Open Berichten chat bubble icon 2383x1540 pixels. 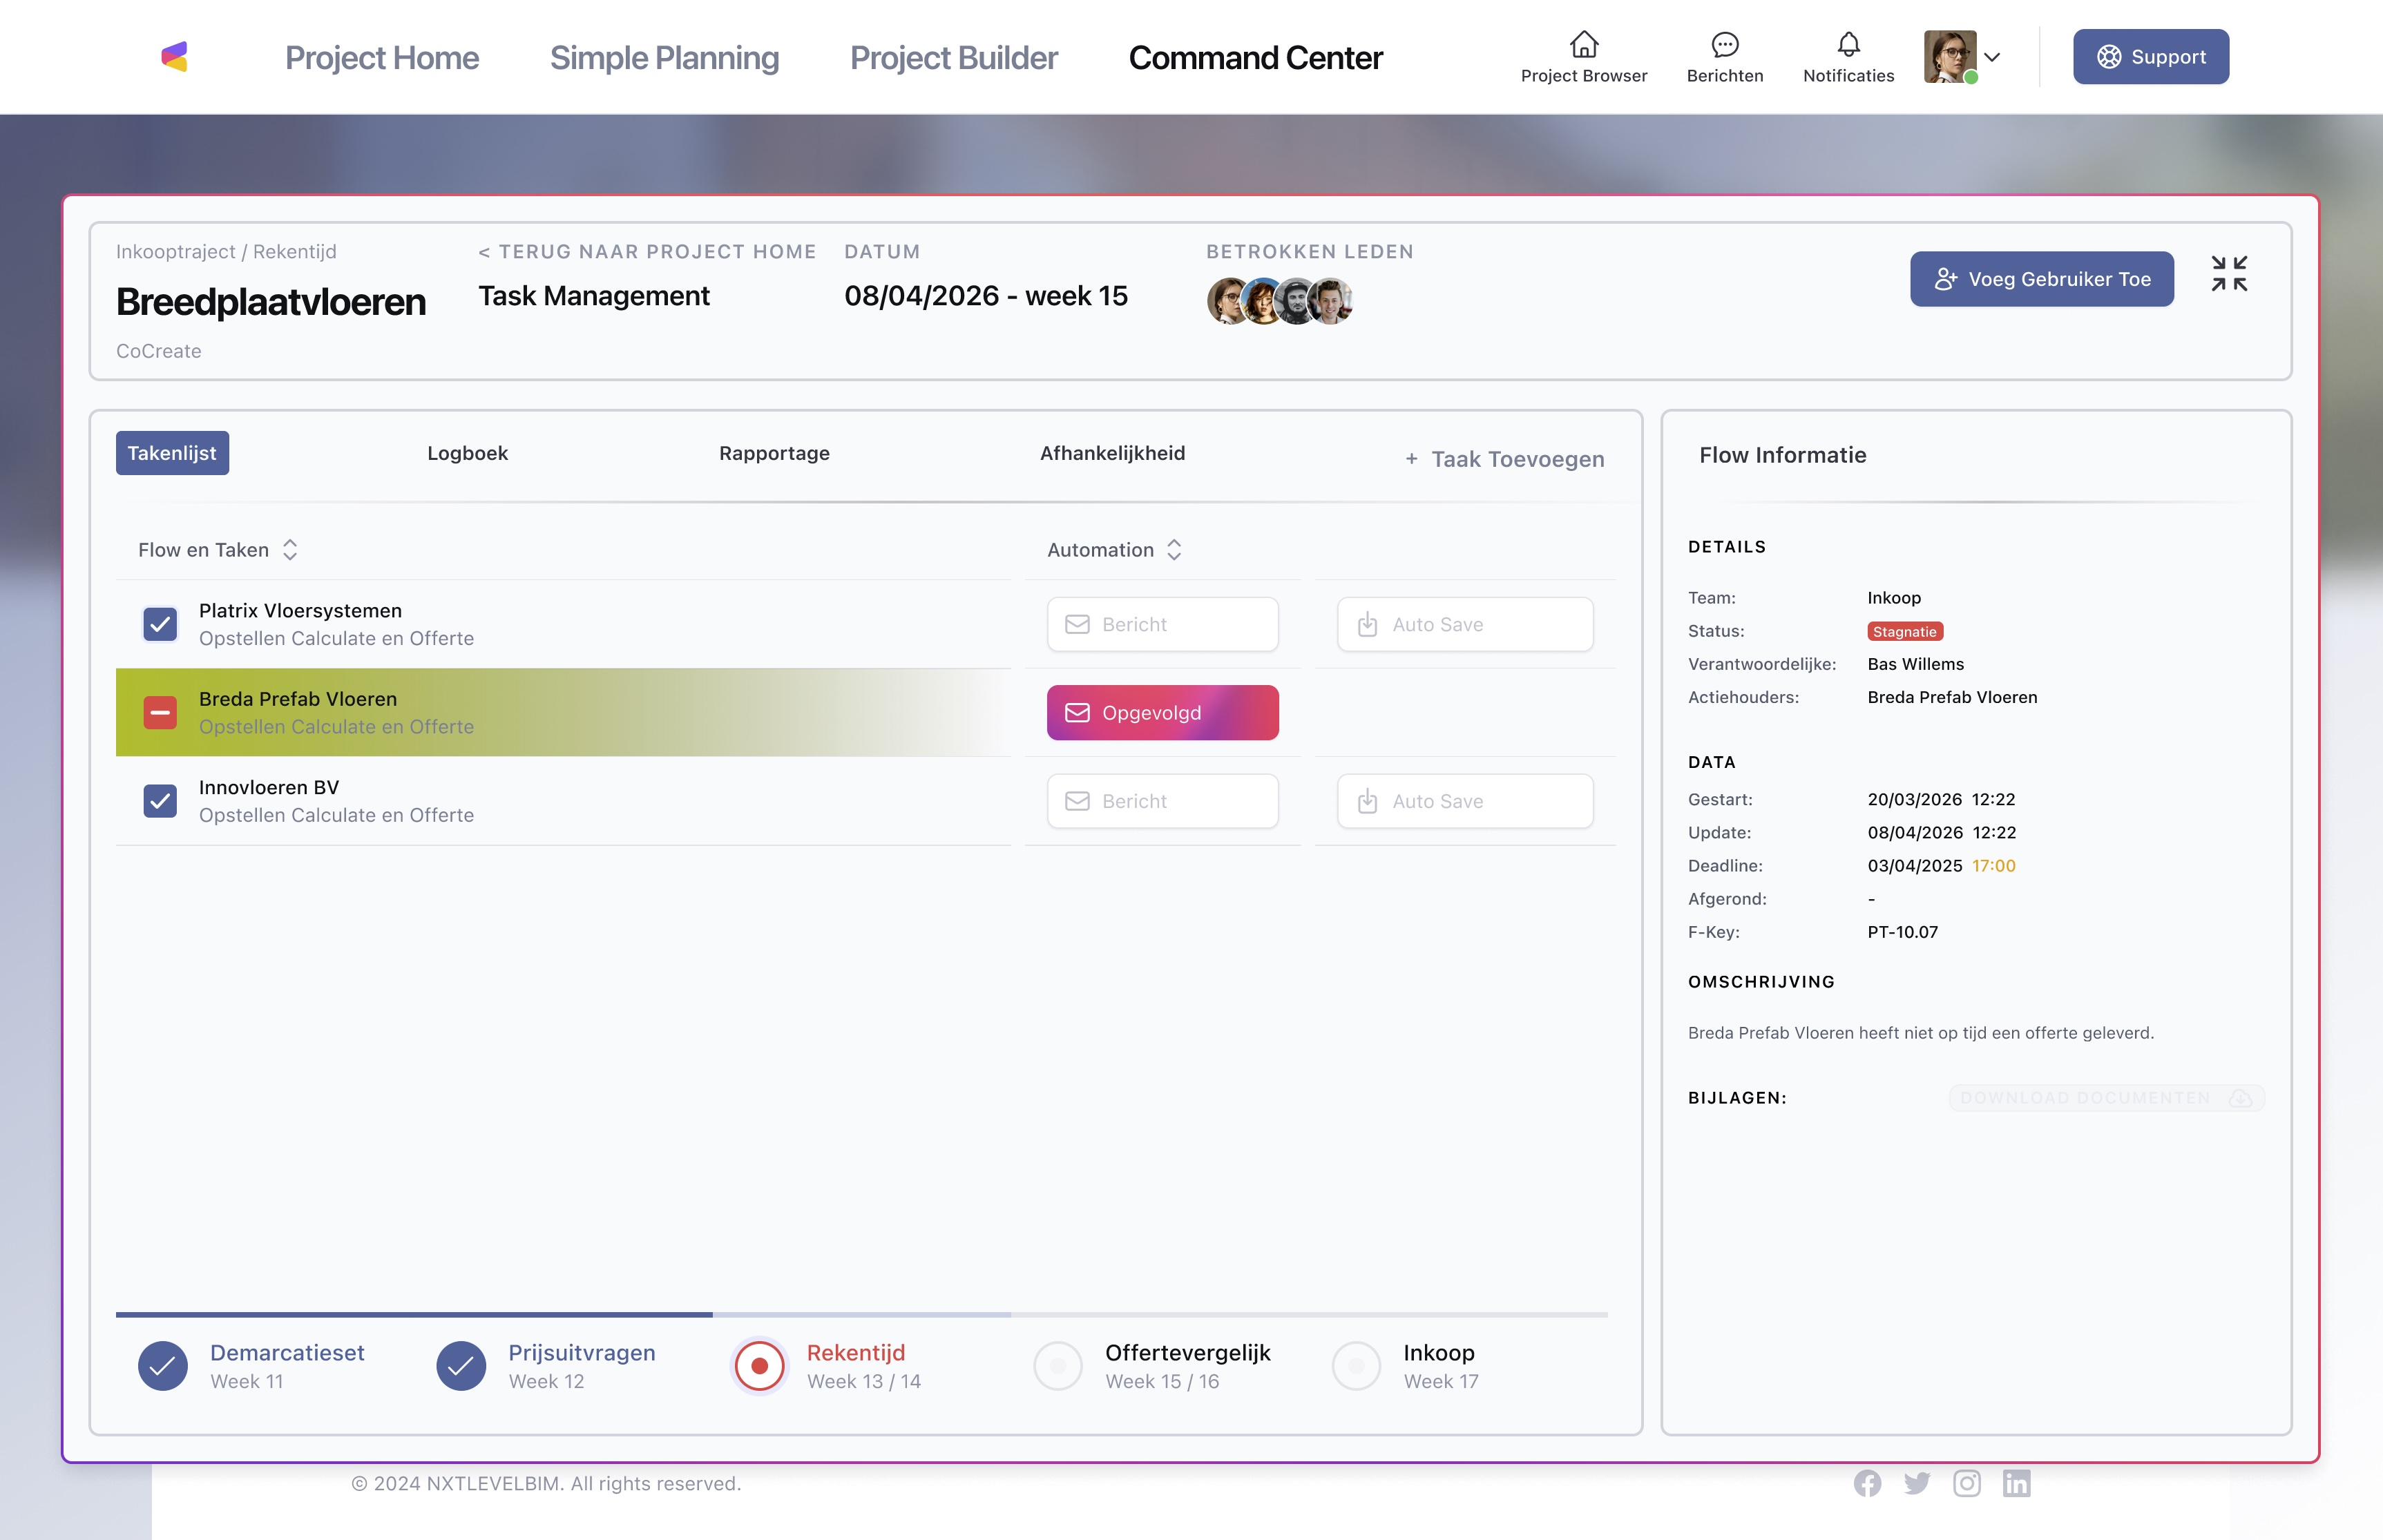click(1724, 45)
